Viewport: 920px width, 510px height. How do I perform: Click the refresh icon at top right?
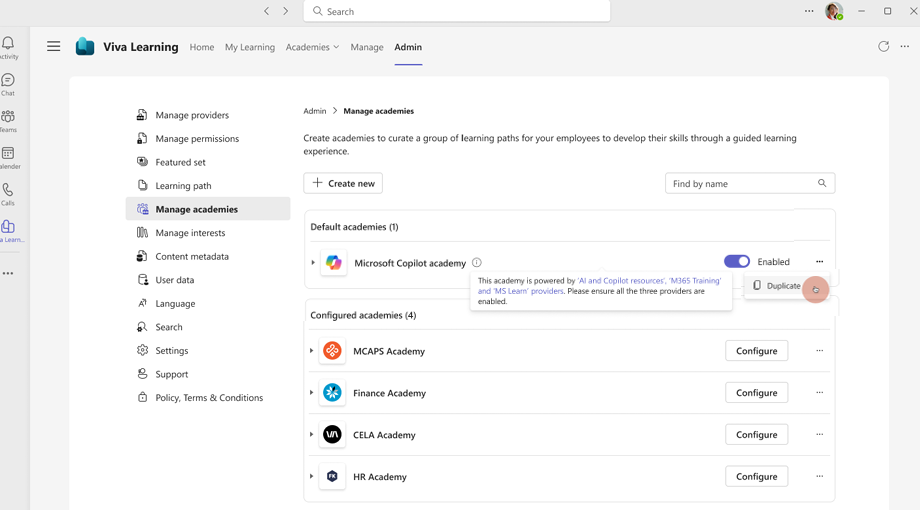883,47
